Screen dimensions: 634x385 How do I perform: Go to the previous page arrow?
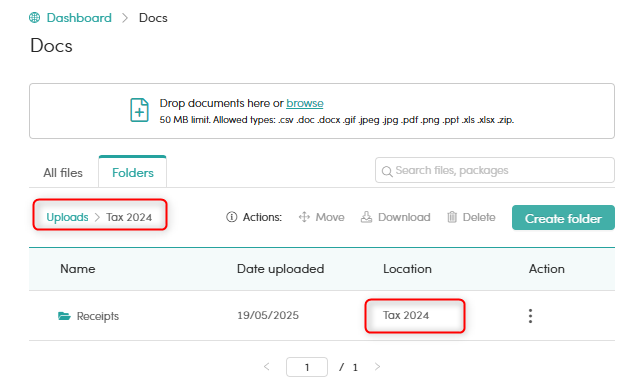266,367
